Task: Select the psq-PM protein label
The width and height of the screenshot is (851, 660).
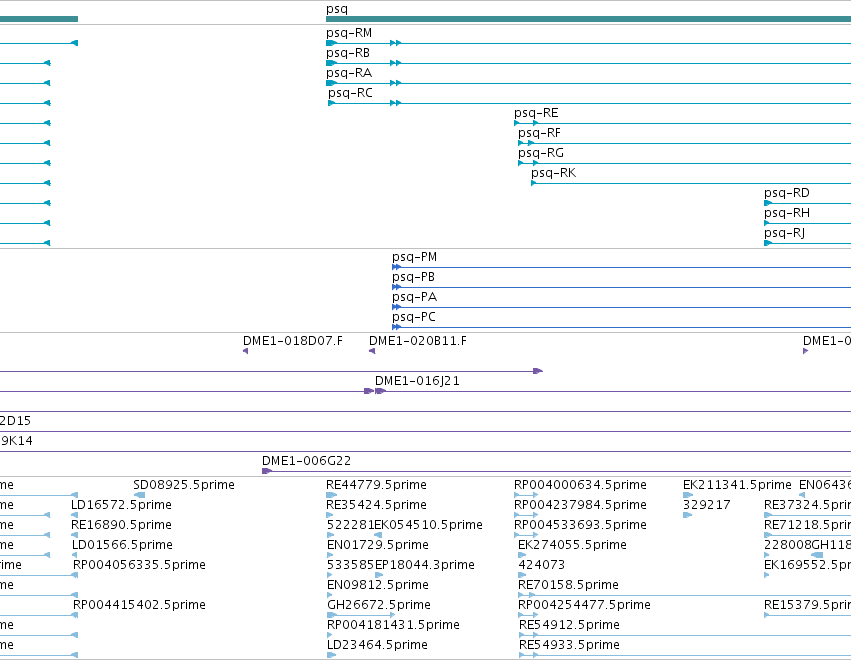Action: (x=415, y=257)
